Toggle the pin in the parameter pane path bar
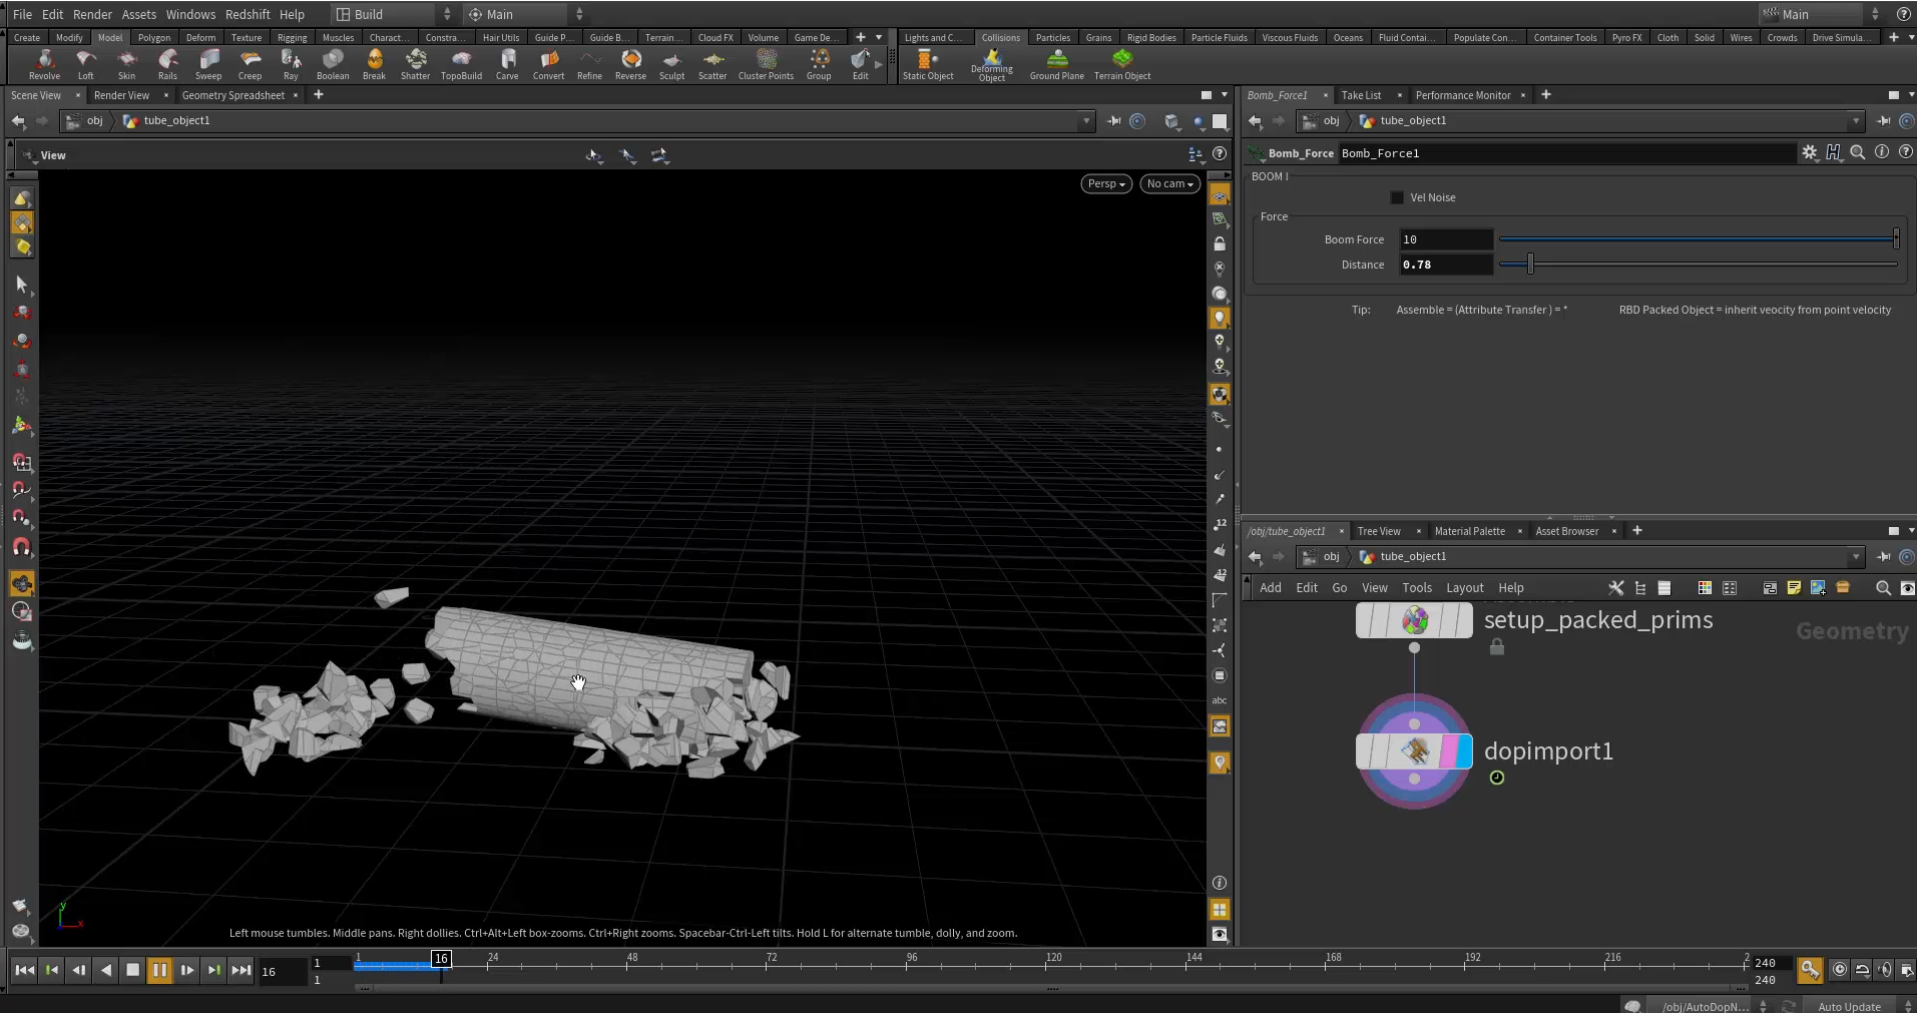The width and height of the screenshot is (1917, 1013). [x=1883, y=121]
